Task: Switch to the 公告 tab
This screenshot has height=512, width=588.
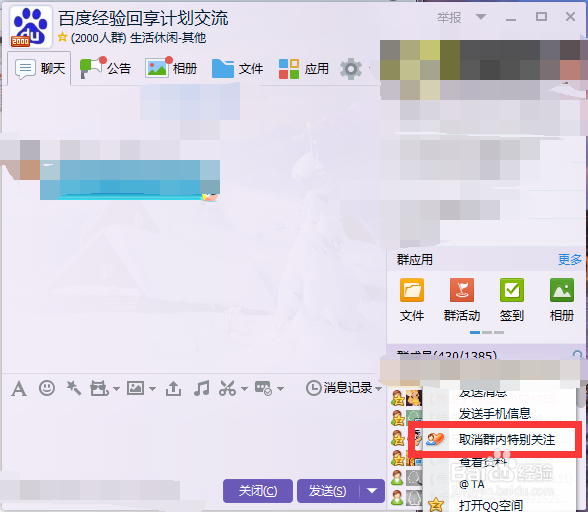Action: point(105,69)
